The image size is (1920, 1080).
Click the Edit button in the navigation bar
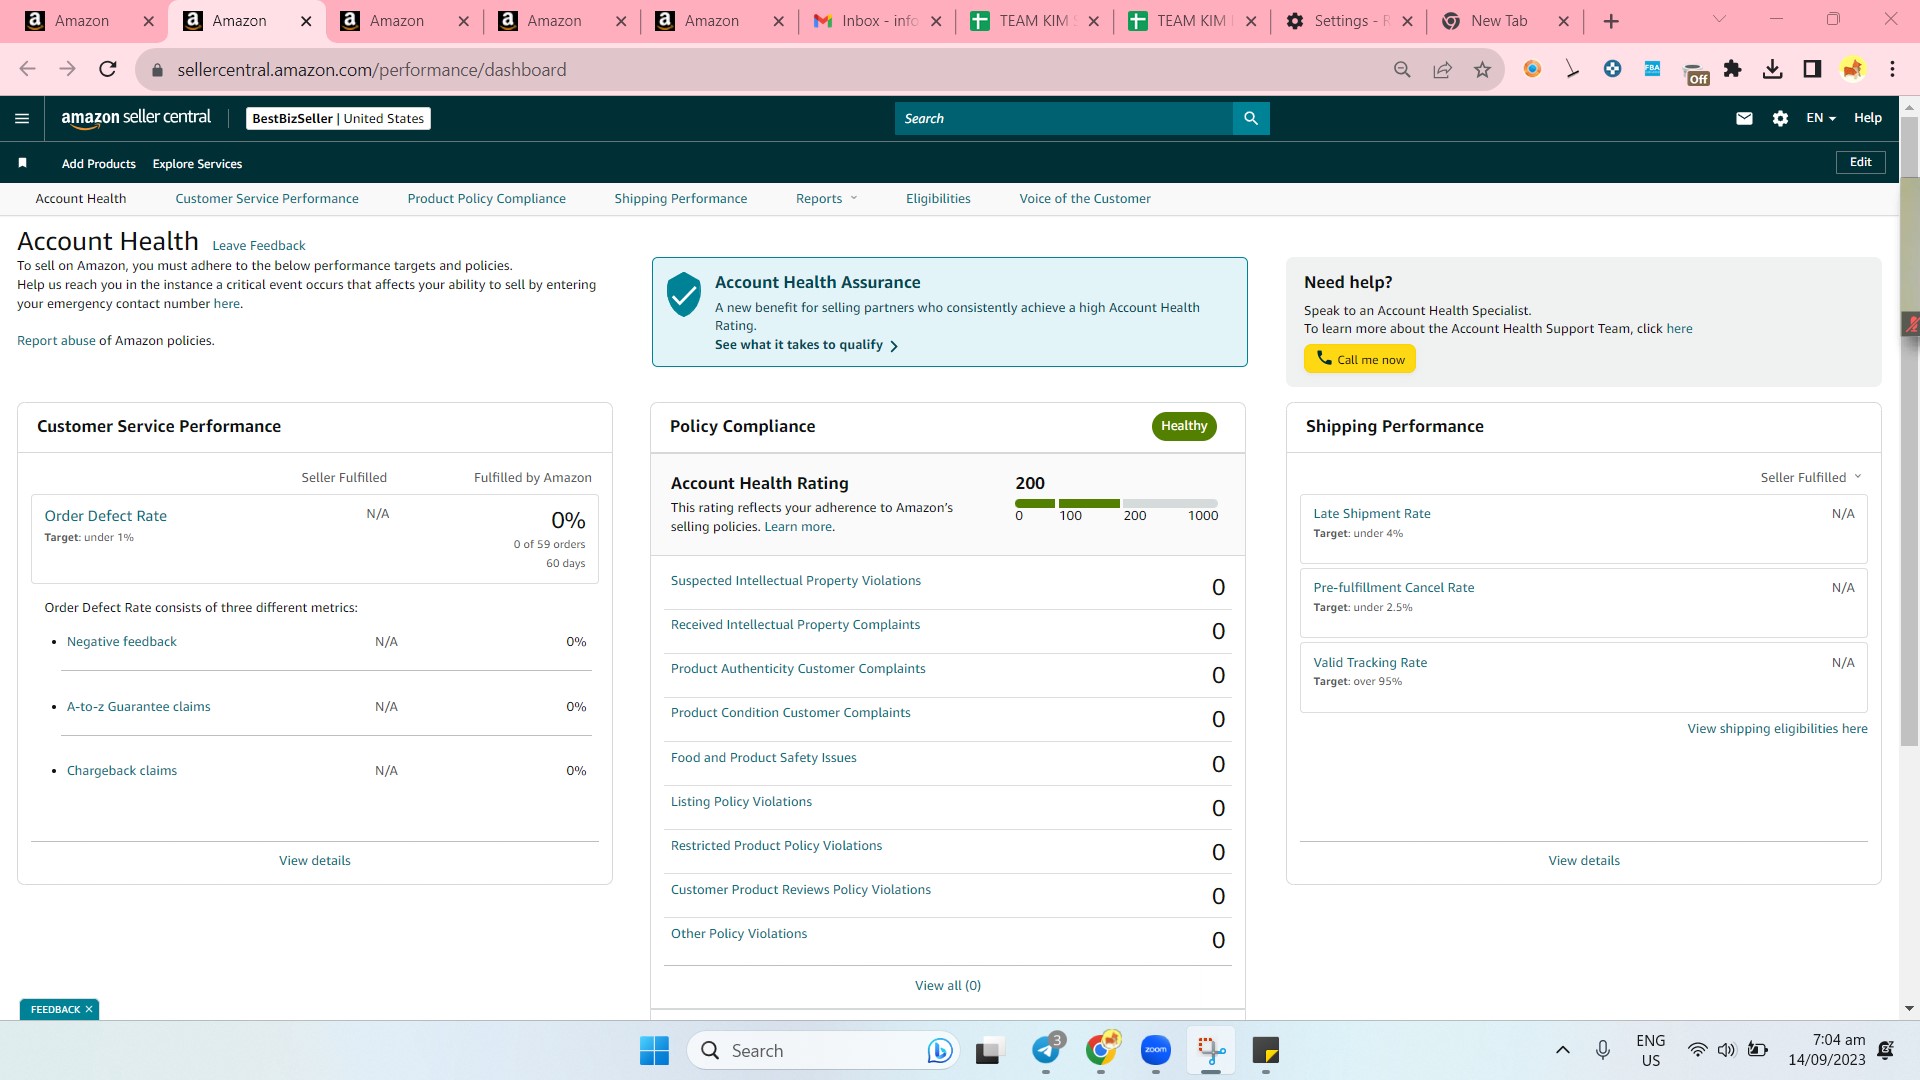click(1860, 162)
